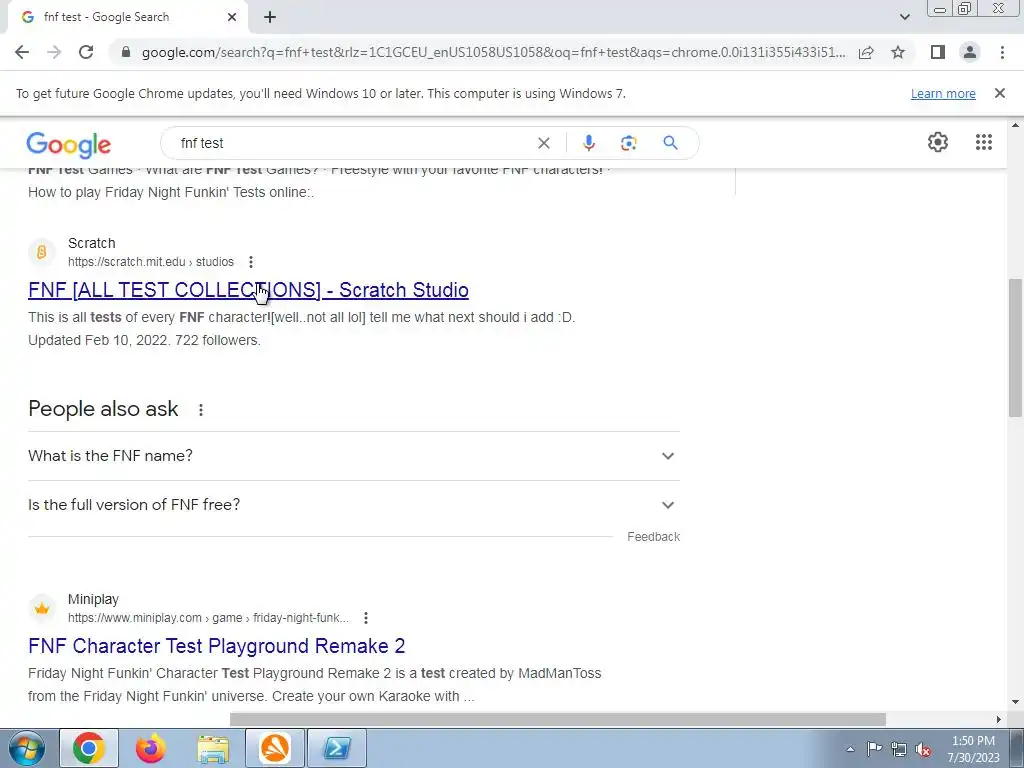Open a new browser tab
This screenshot has height=768, width=1024.
tap(270, 18)
